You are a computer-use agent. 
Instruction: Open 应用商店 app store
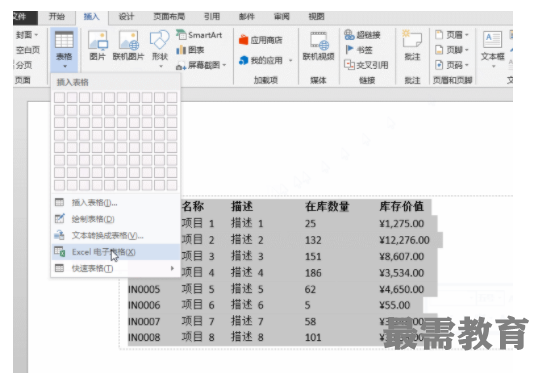click(x=260, y=40)
